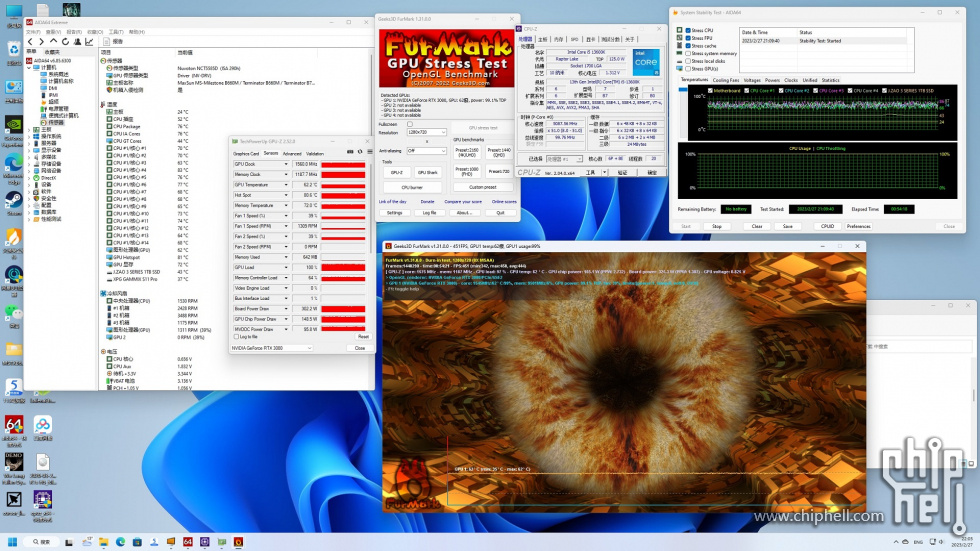Open the FurMark Anti-aliasing dropdown

426,151
